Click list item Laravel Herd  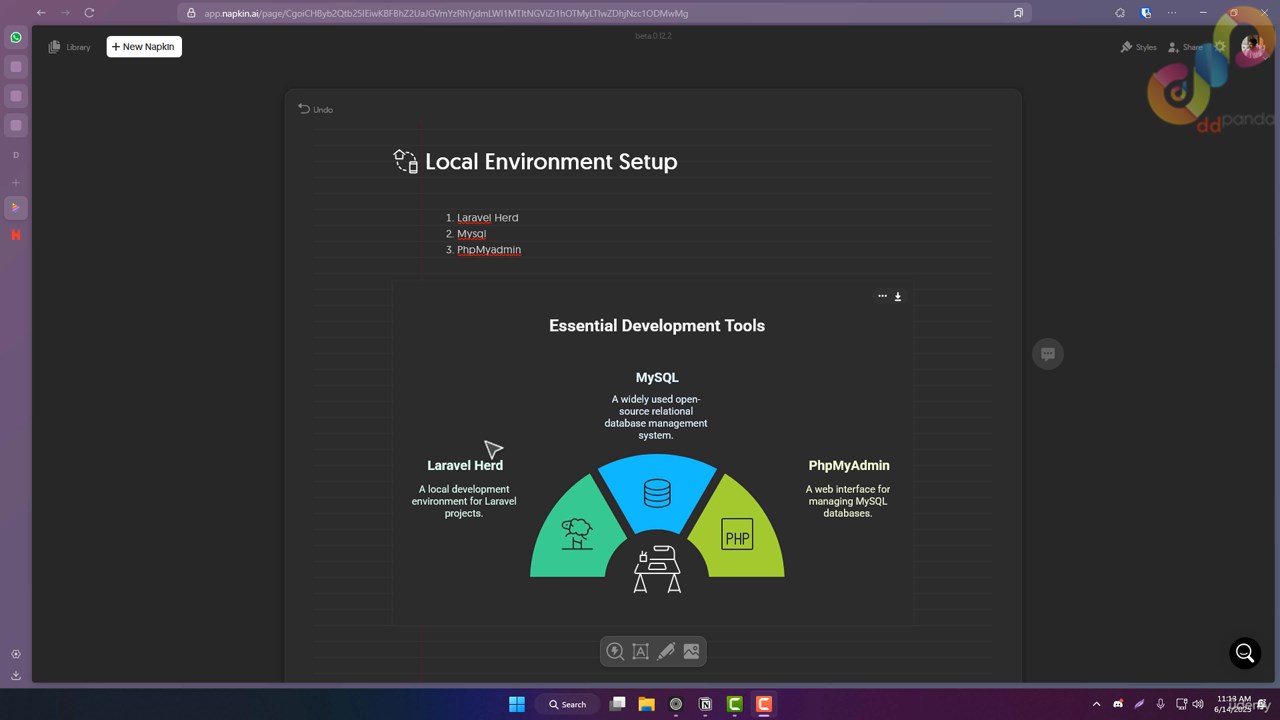pos(487,217)
